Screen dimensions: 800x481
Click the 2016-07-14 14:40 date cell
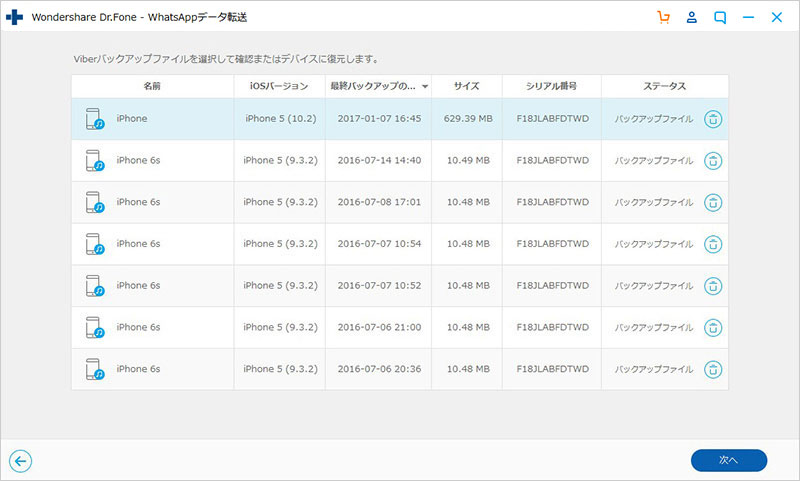click(379, 161)
